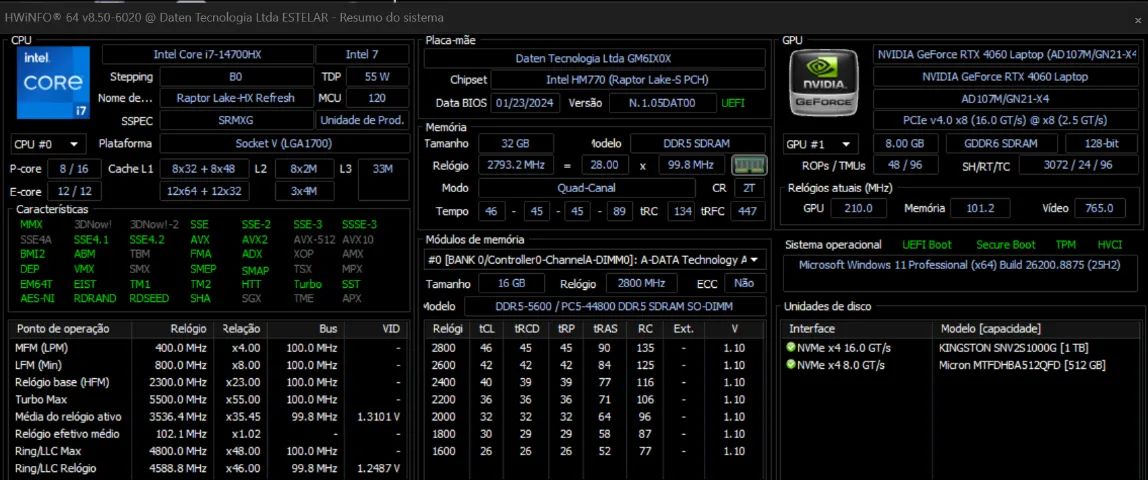Click the MCU 120 value

(377, 98)
